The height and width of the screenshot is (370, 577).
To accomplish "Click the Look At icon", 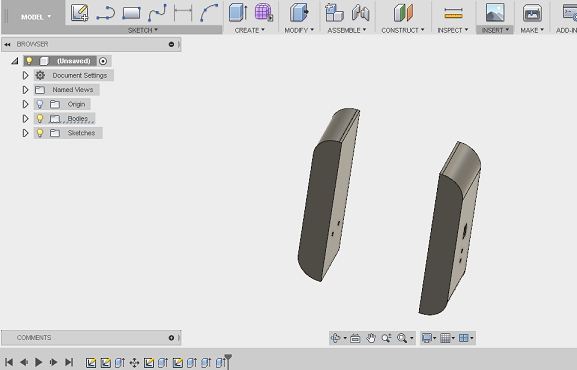I will 355,338.
